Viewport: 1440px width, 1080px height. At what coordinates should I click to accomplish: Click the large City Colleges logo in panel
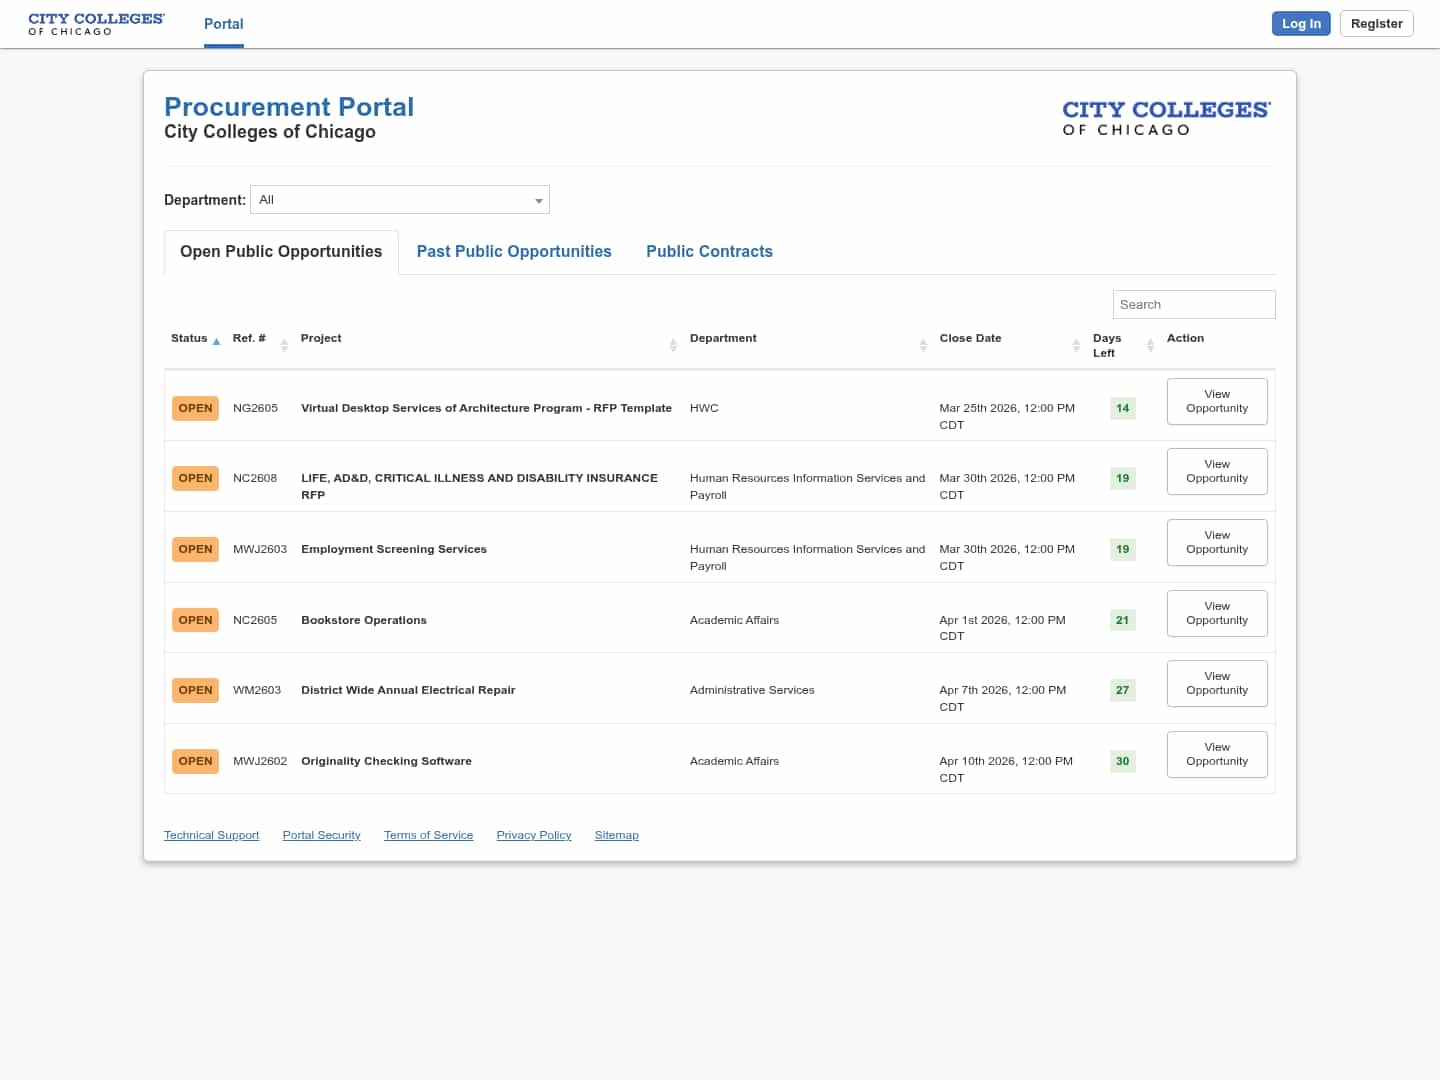[x=1166, y=118]
